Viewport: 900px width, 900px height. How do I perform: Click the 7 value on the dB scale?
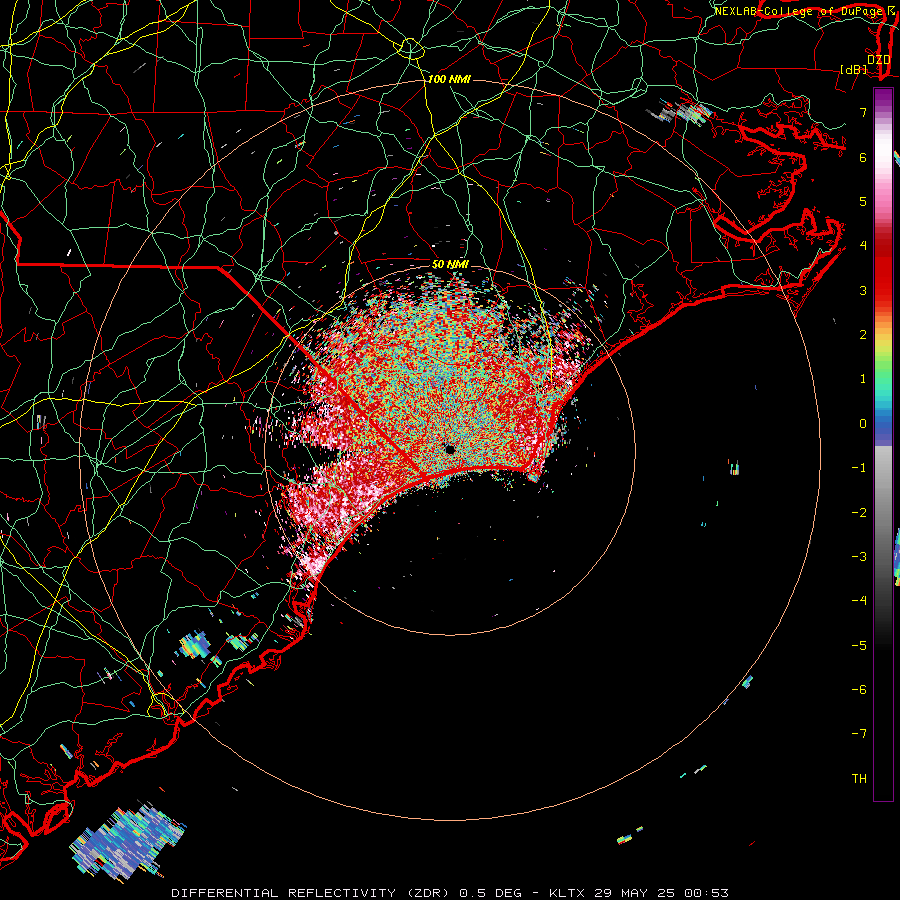(863, 112)
